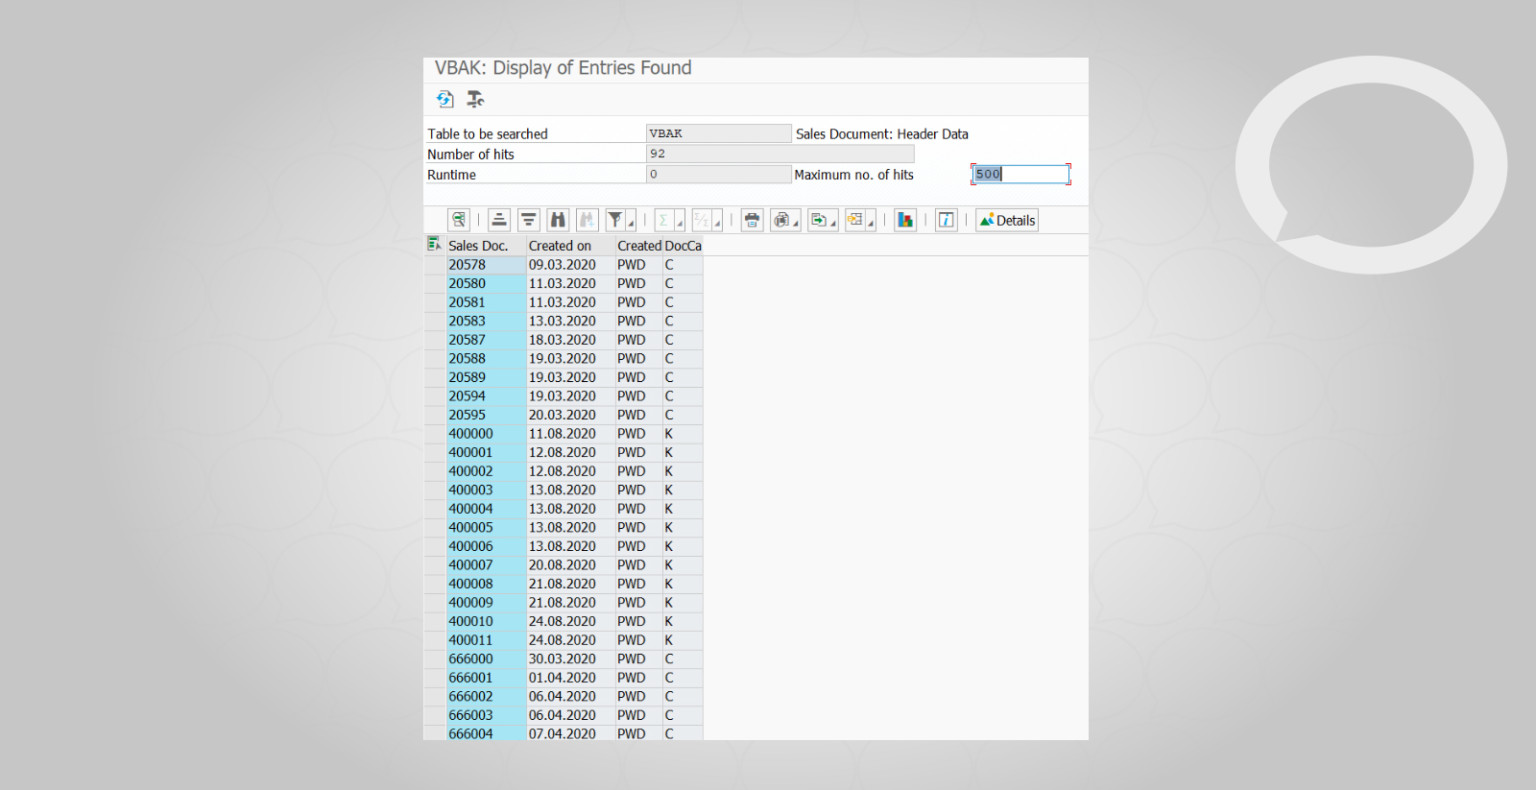Click the Maximum no. of hits field

[1020, 174]
